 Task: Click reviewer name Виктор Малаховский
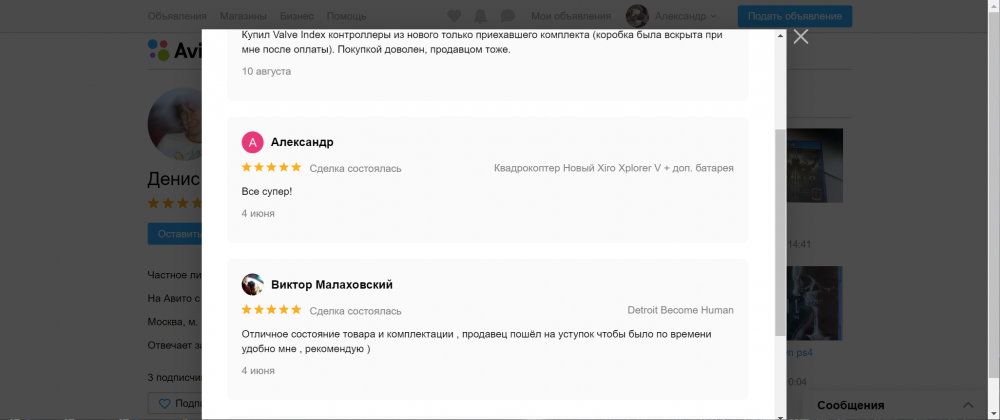(x=332, y=285)
